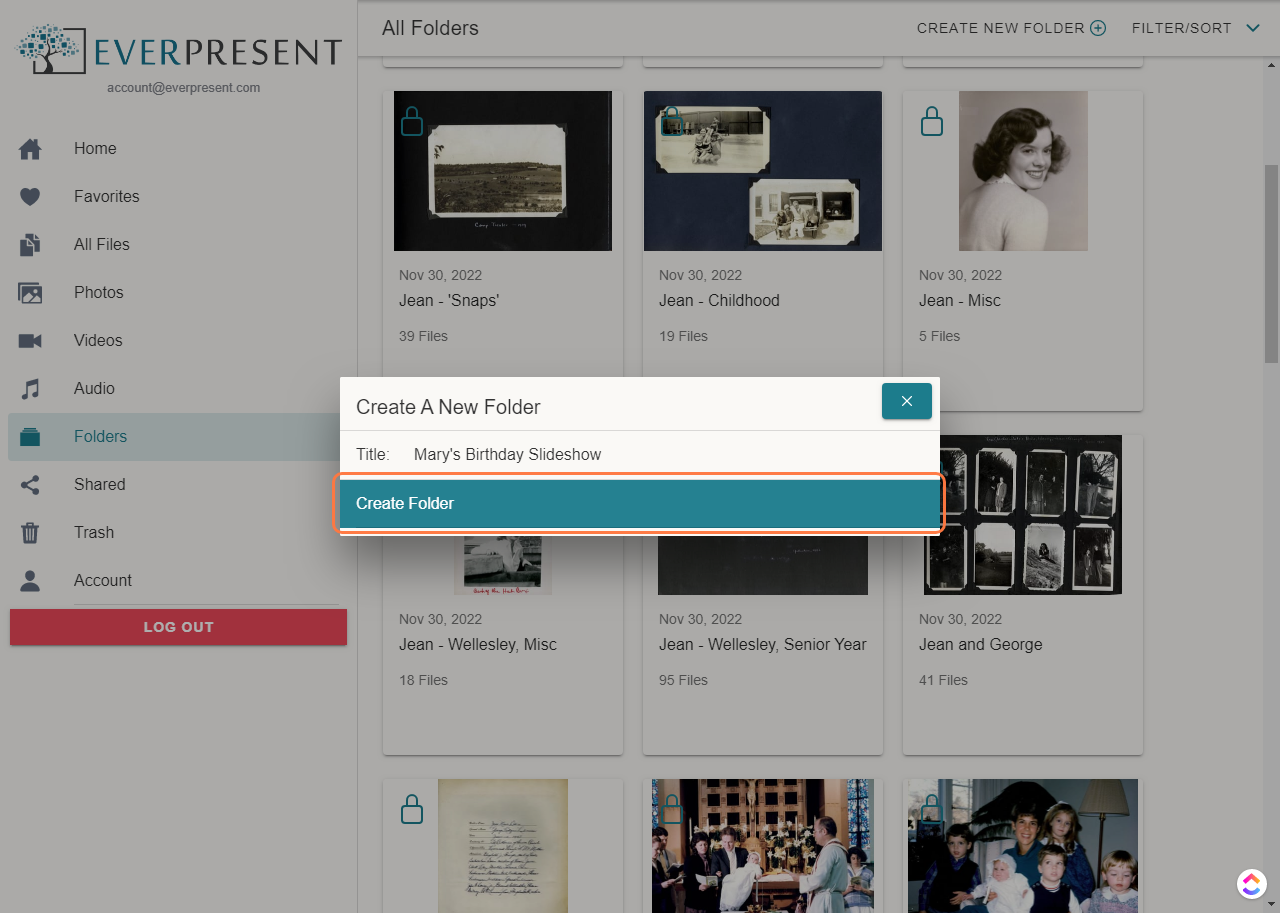The height and width of the screenshot is (913, 1280).
Task: Click the ClickUp widget icon
Action: point(1251,883)
